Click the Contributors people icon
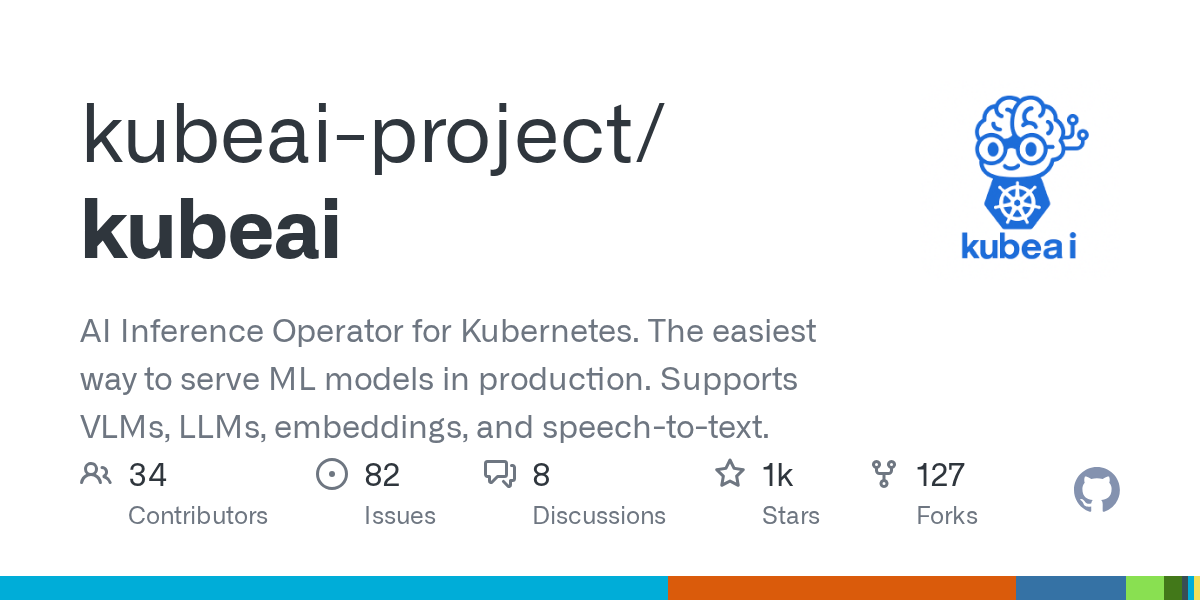 96,474
